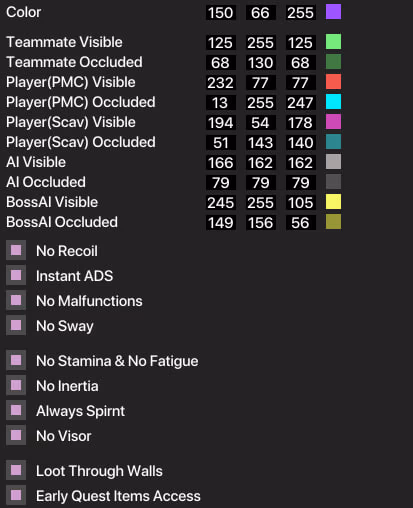Toggle the No Malfunctions checkbox

point(16,300)
